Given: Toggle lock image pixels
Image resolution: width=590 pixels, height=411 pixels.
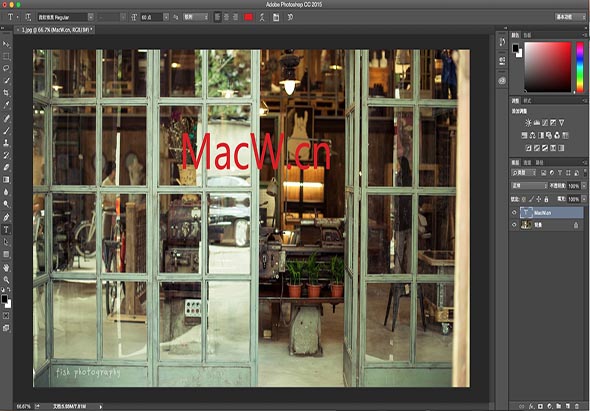Looking at the screenshot, I should tap(531, 199).
